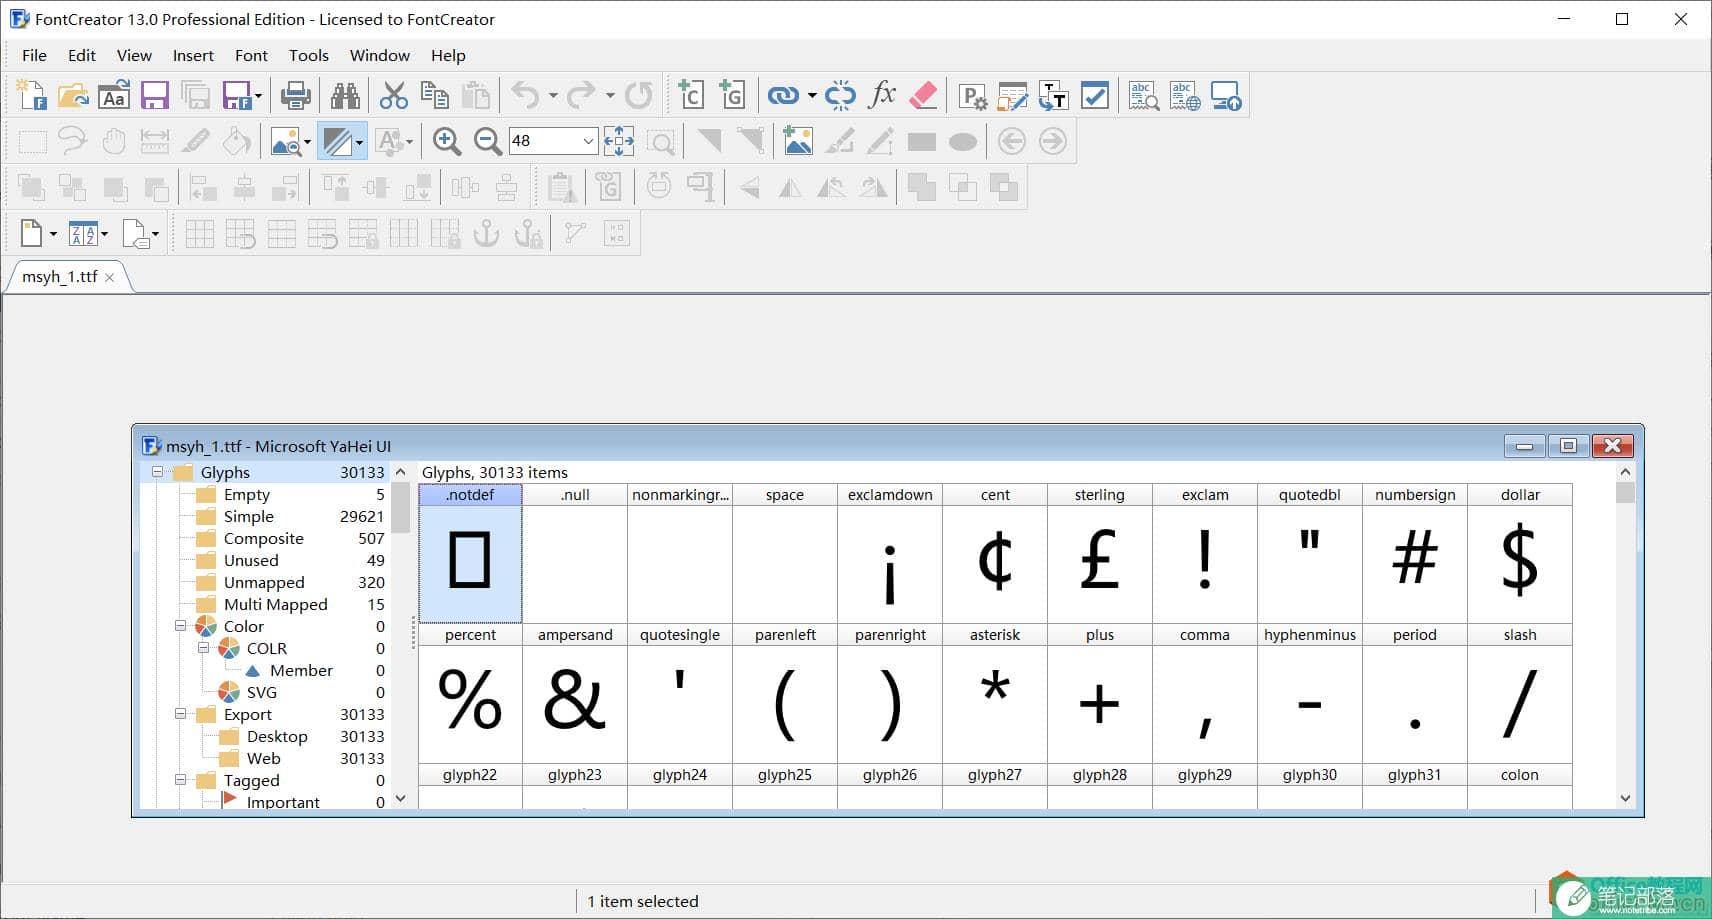Open the Font menu

tap(251, 55)
